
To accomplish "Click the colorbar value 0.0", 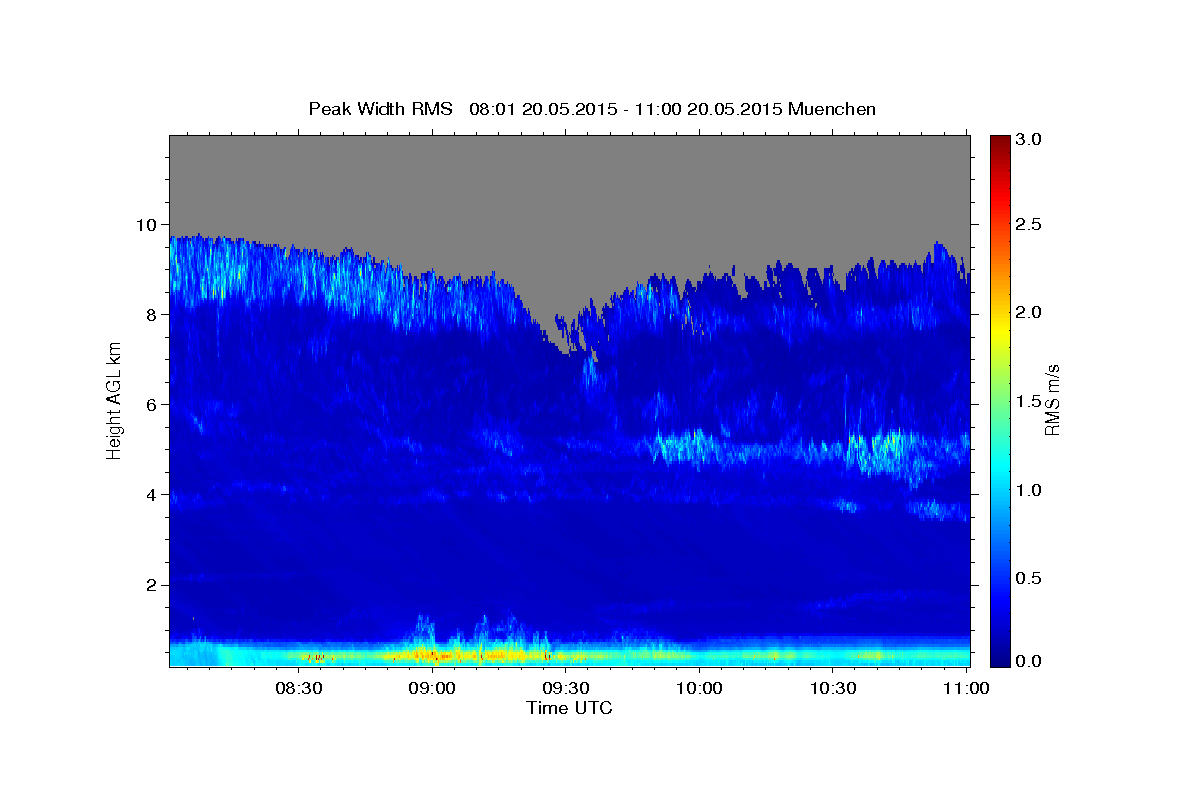I will click(x=1028, y=661).
